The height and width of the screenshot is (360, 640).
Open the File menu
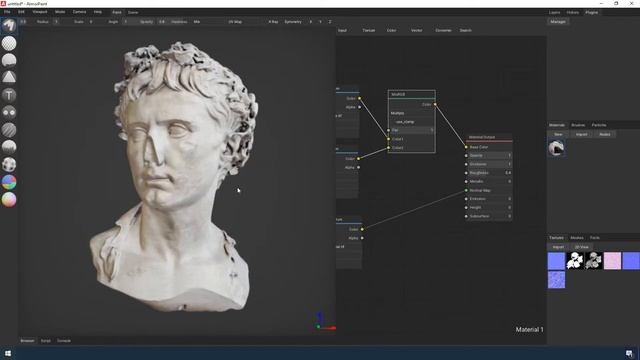click(7, 12)
